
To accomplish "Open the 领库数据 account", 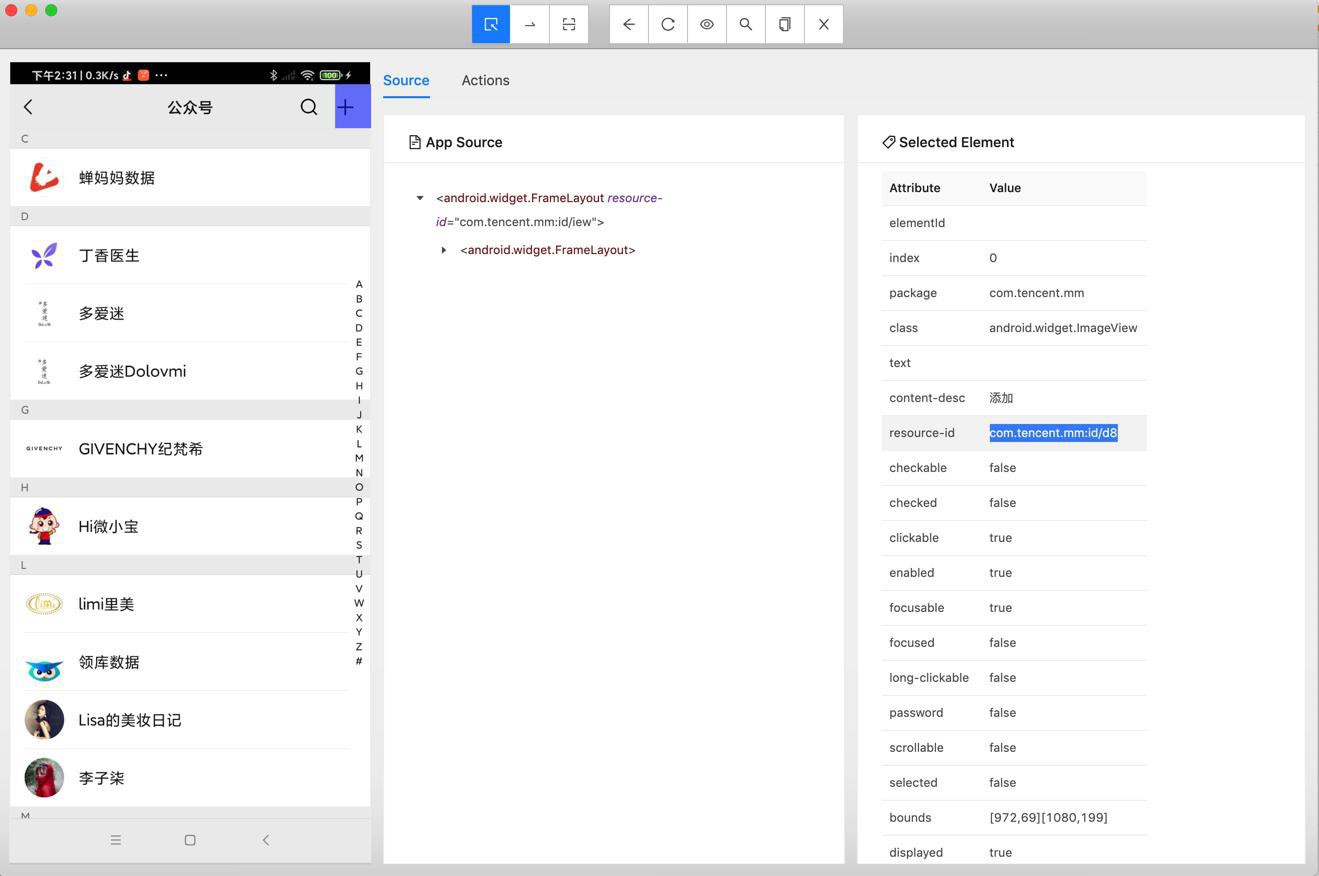I will point(190,662).
